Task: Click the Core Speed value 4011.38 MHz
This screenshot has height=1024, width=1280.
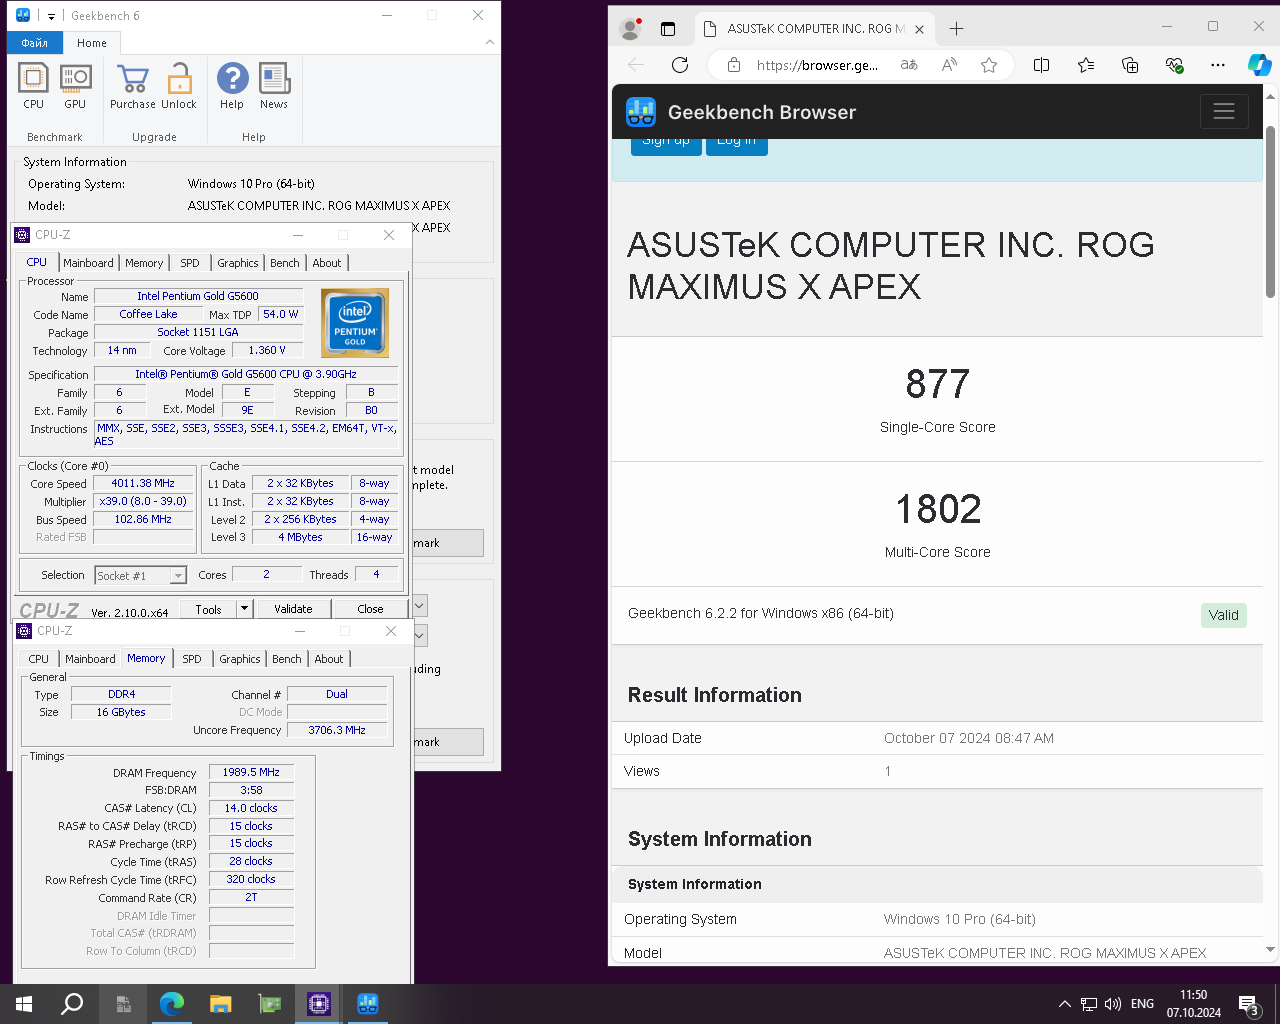Action: (143, 483)
